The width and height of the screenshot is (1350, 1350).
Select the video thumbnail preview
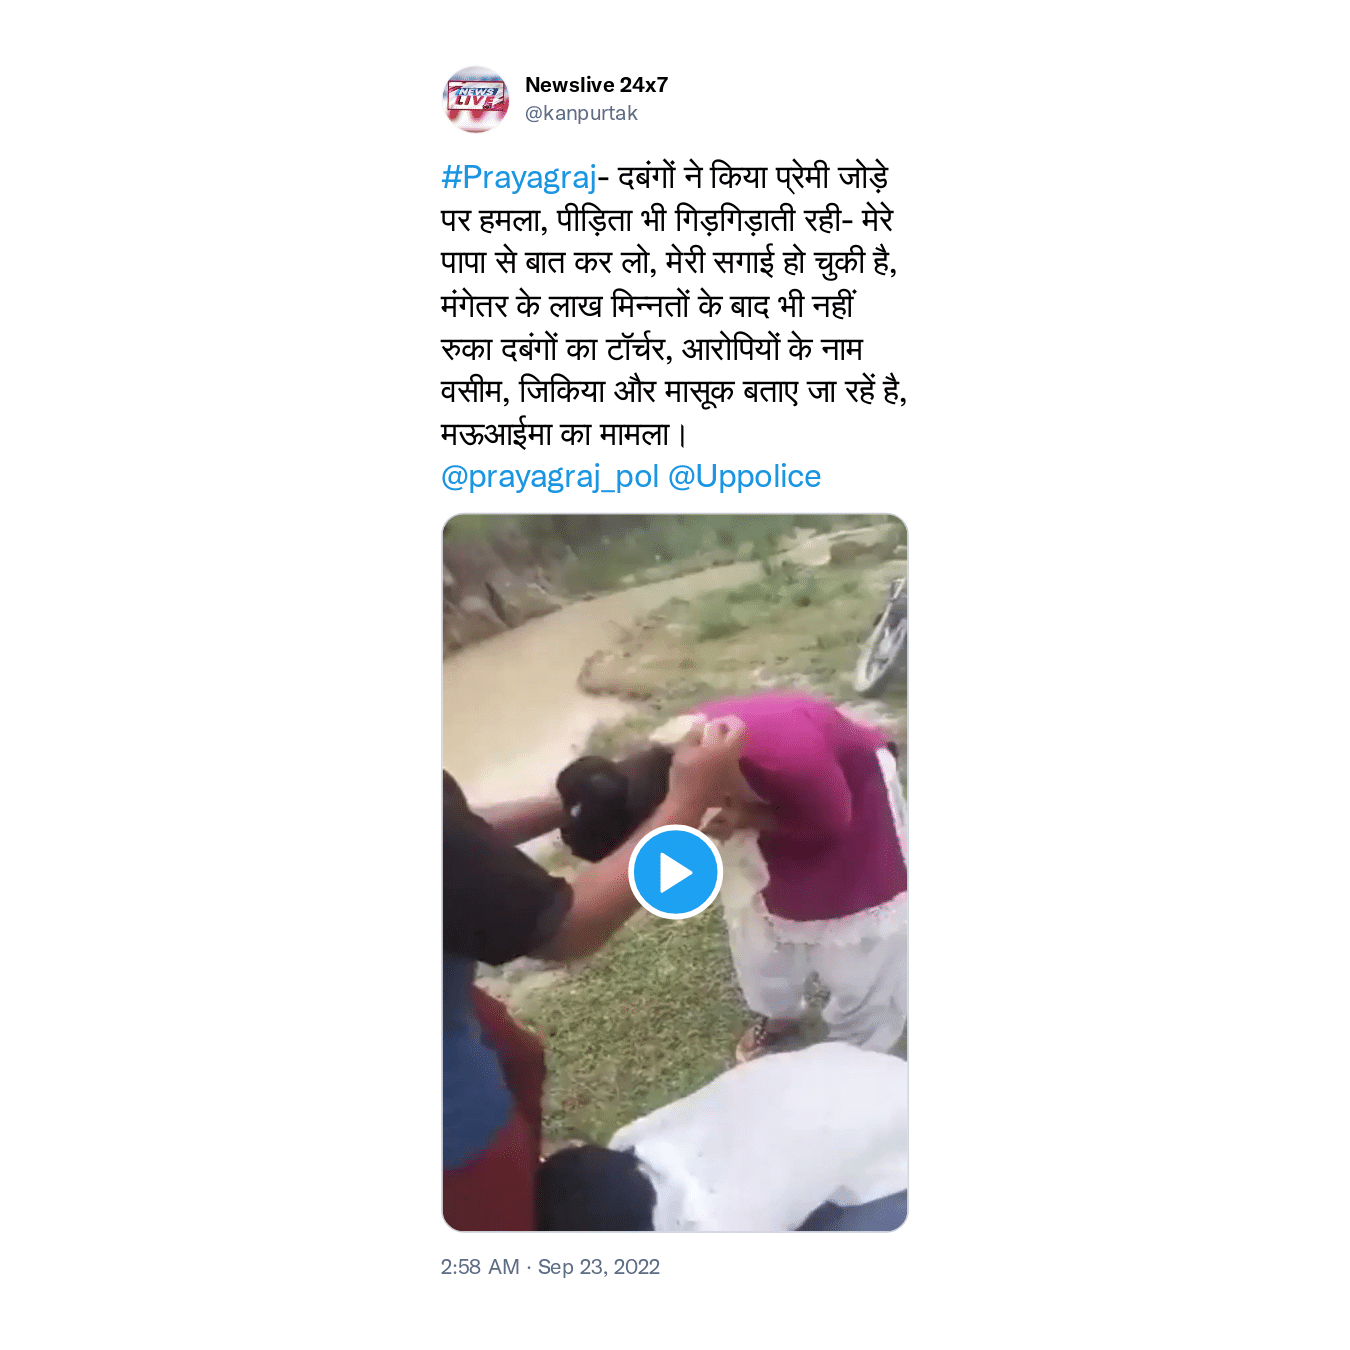675,873
